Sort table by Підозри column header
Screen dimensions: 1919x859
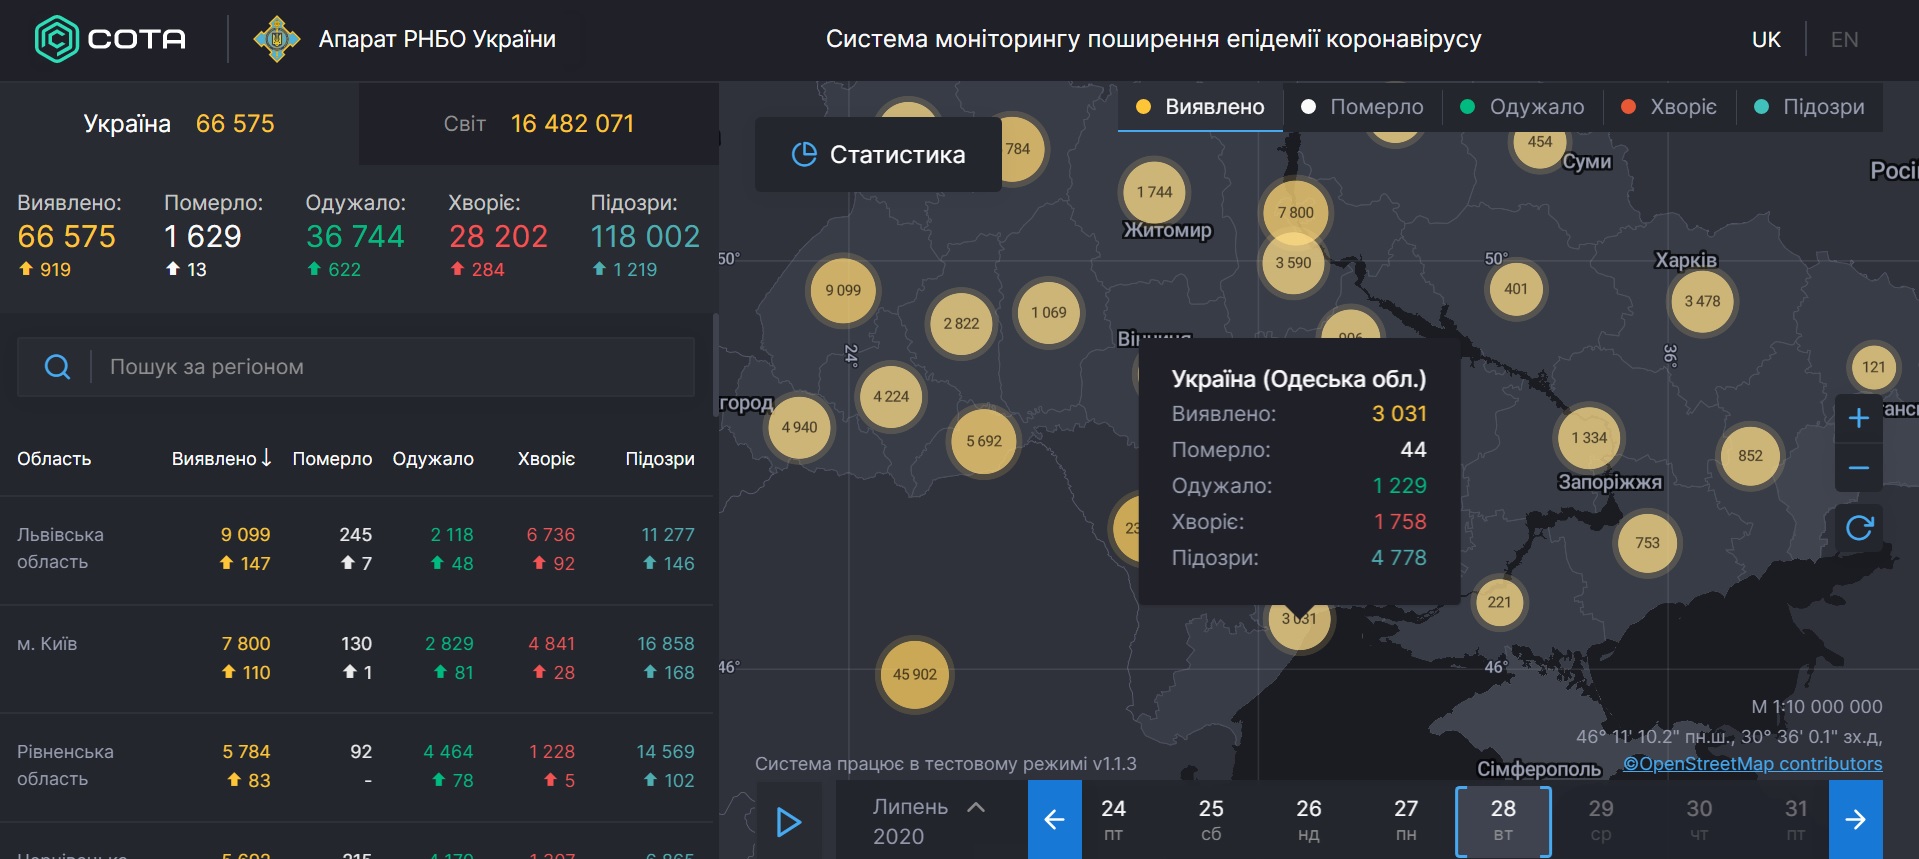point(660,459)
